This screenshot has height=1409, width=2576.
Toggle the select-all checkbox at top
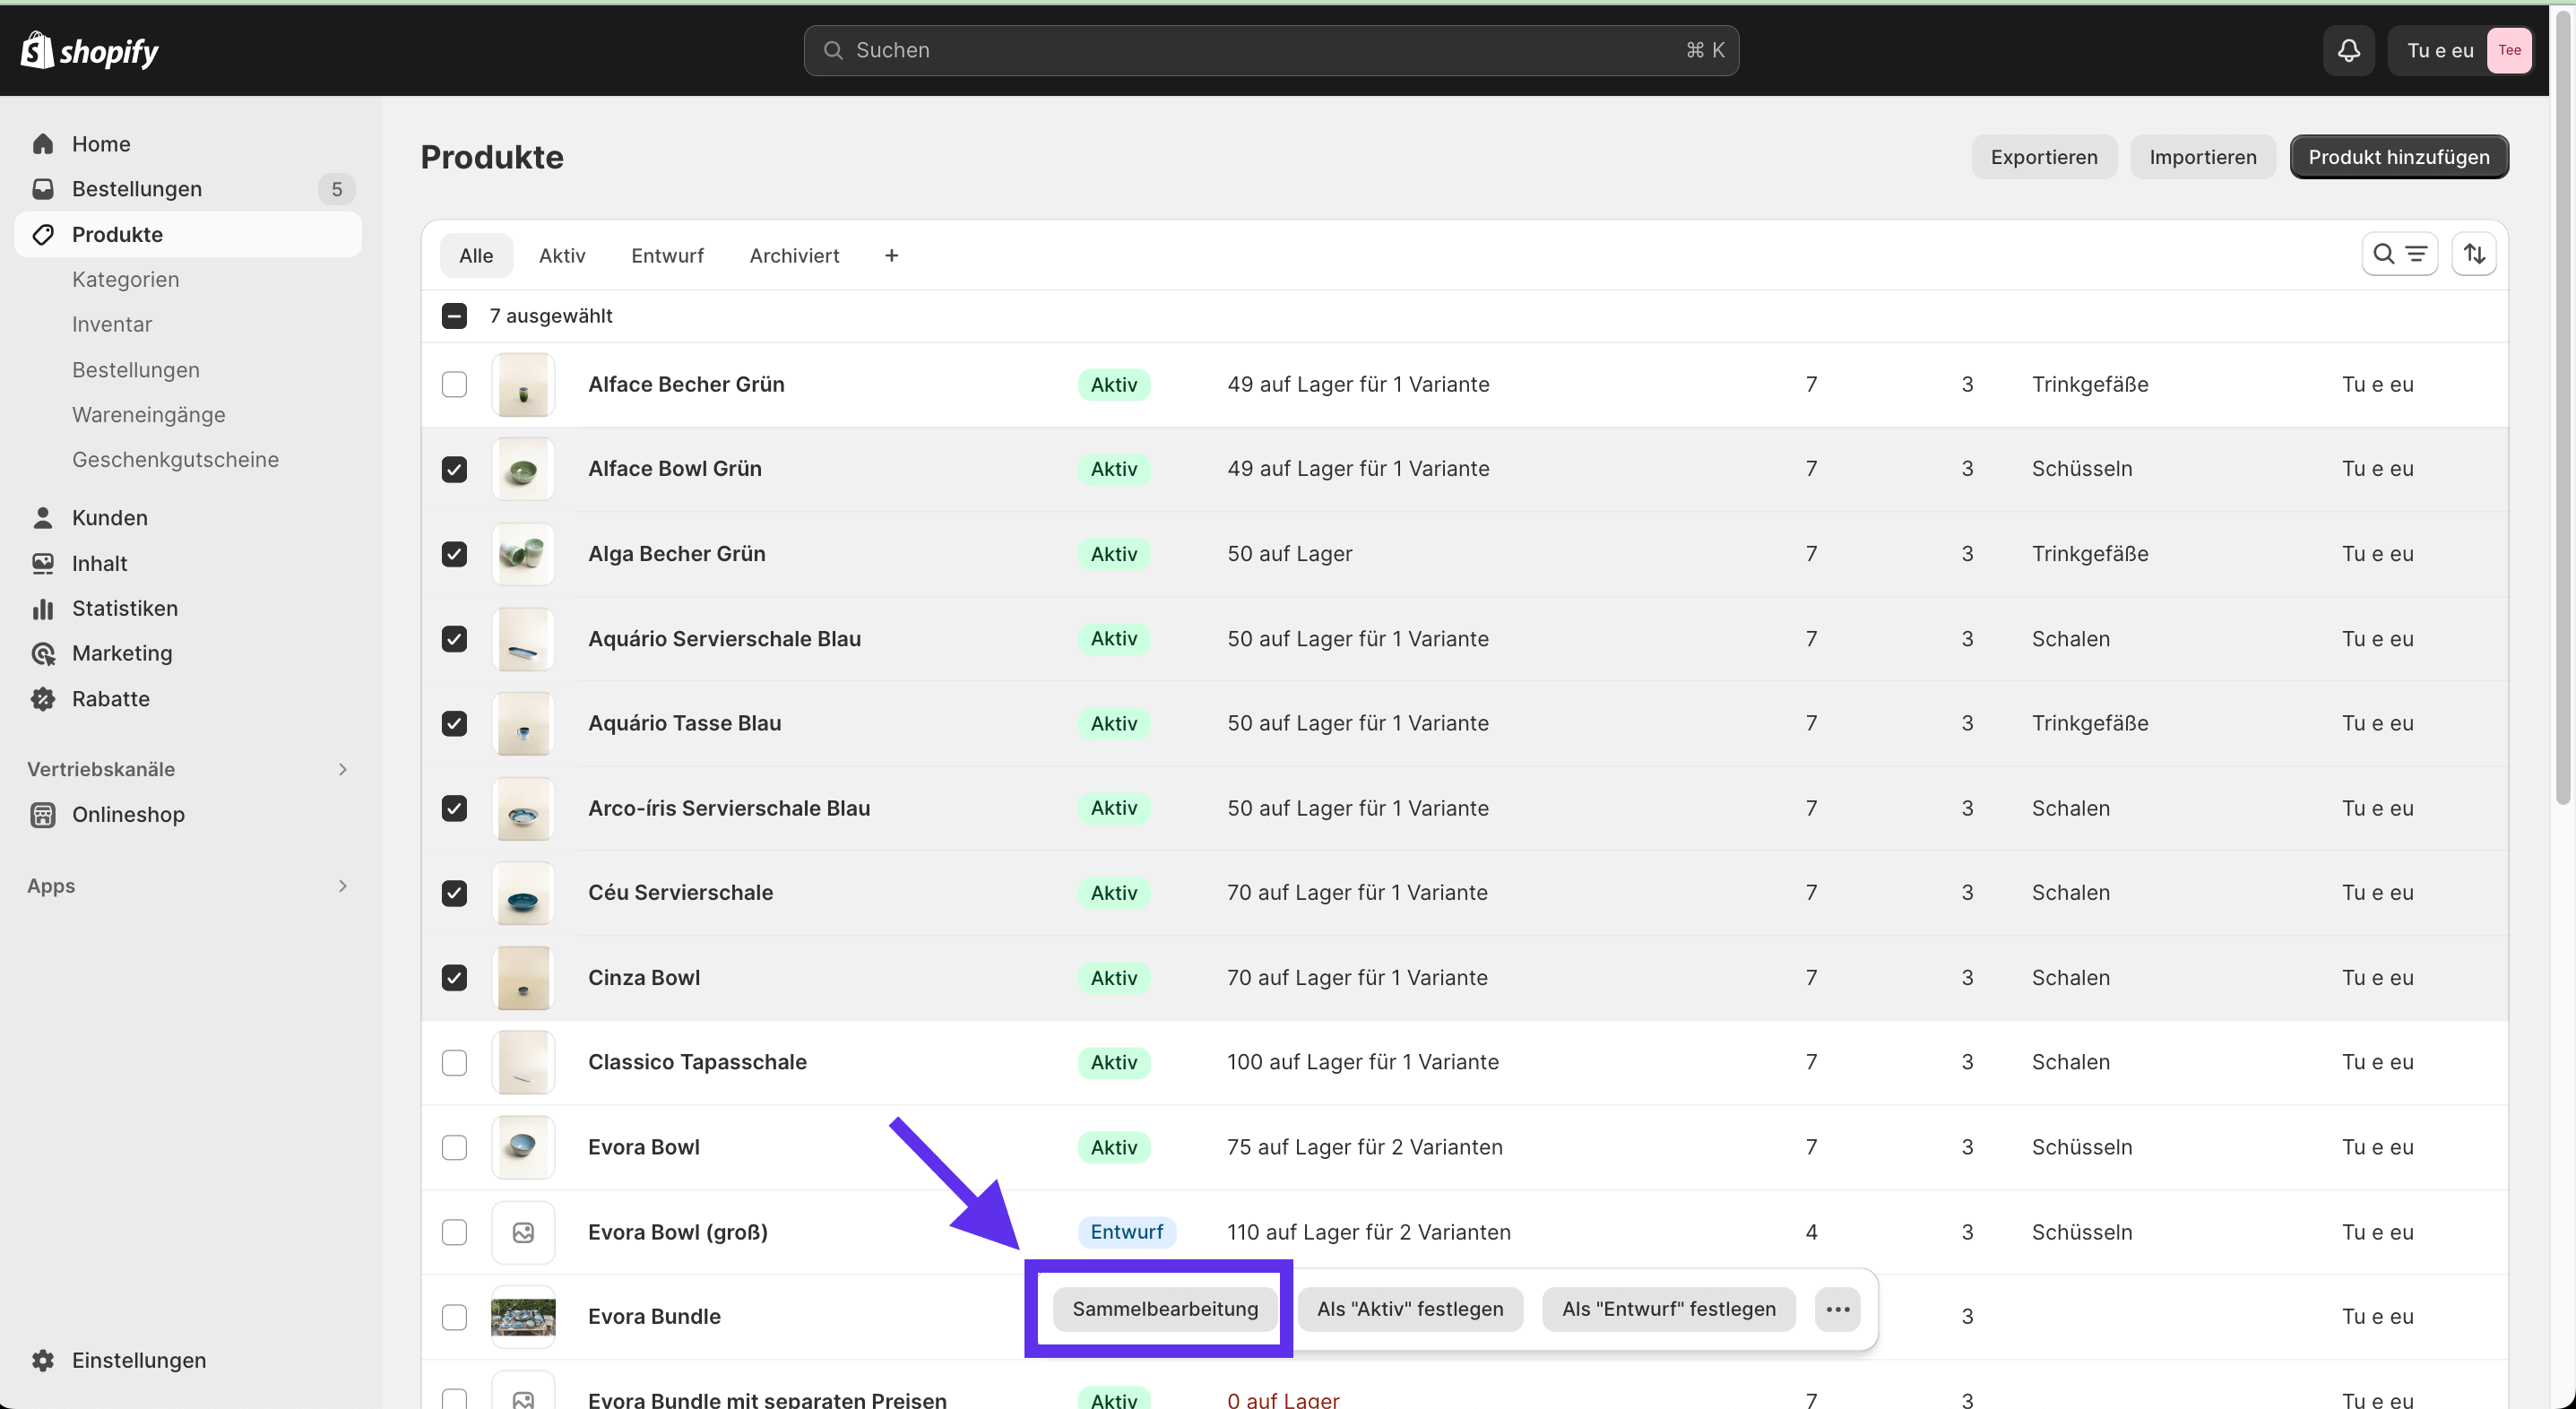[x=454, y=314]
